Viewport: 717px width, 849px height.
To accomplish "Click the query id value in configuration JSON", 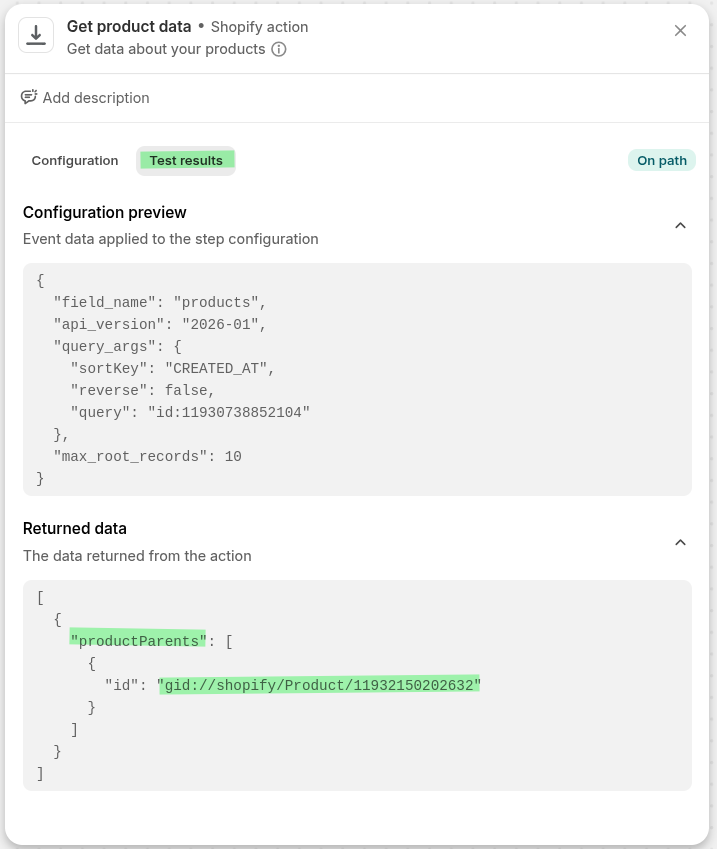I will click(x=229, y=412).
